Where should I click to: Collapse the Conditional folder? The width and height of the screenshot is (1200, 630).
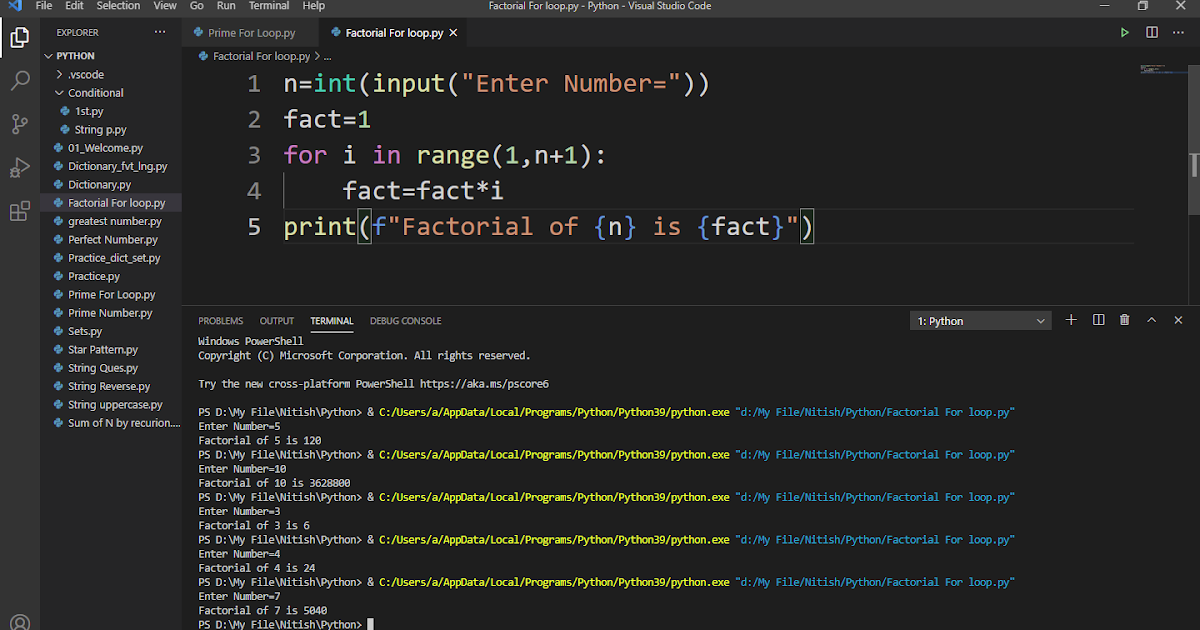[x=110, y=92]
